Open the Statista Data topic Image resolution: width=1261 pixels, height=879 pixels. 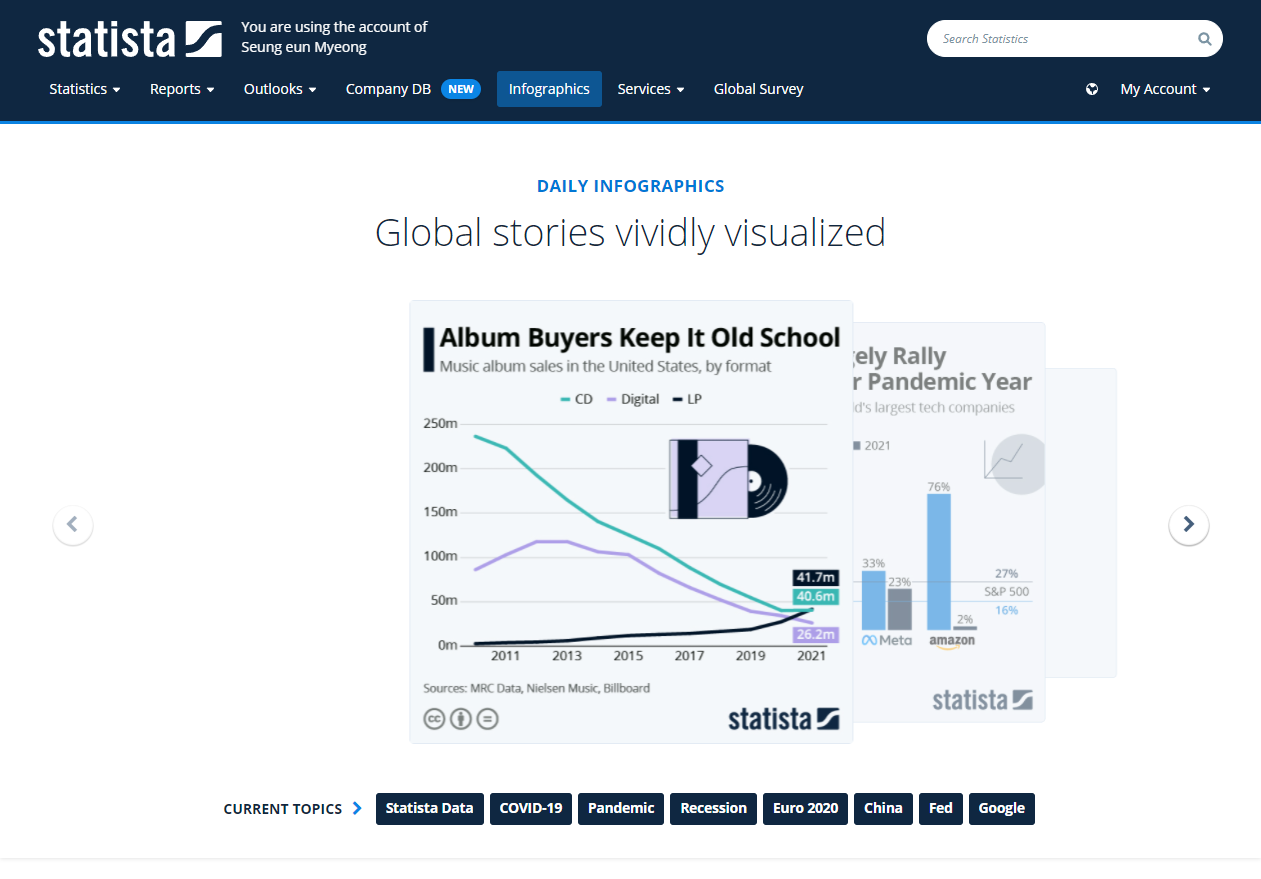point(429,809)
